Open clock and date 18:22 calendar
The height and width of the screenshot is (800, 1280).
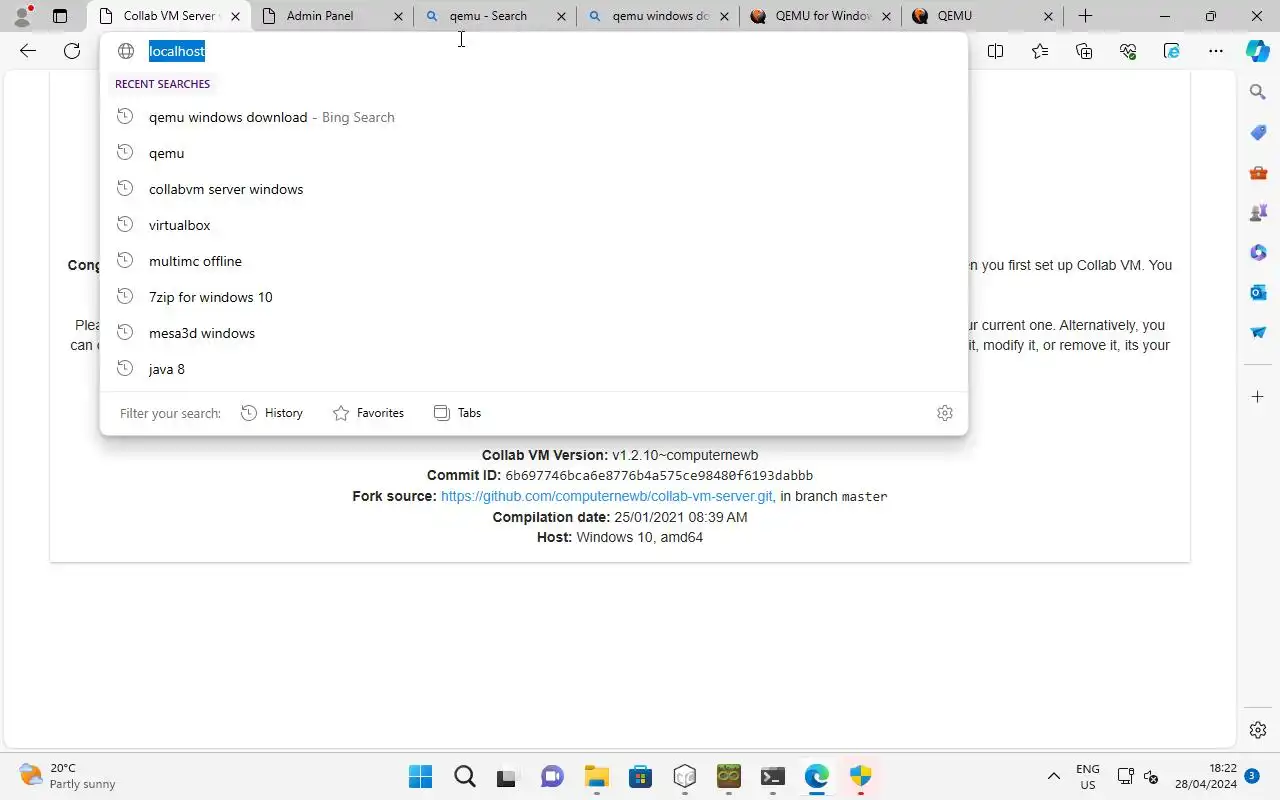pyautogui.click(x=1208, y=776)
